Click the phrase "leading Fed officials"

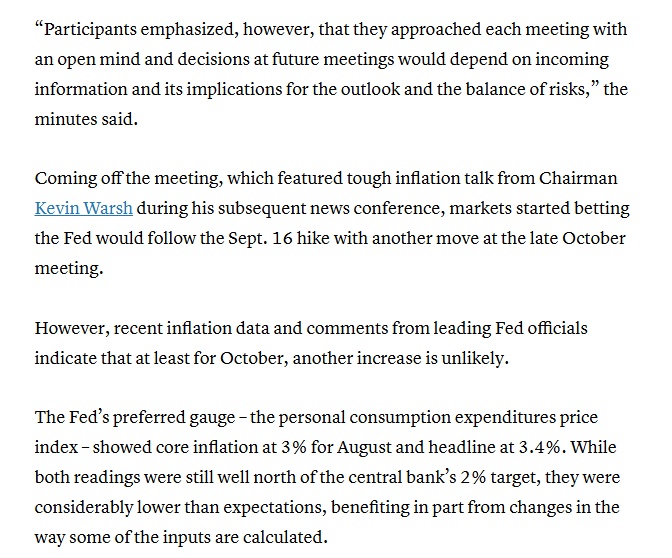tap(510, 329)
